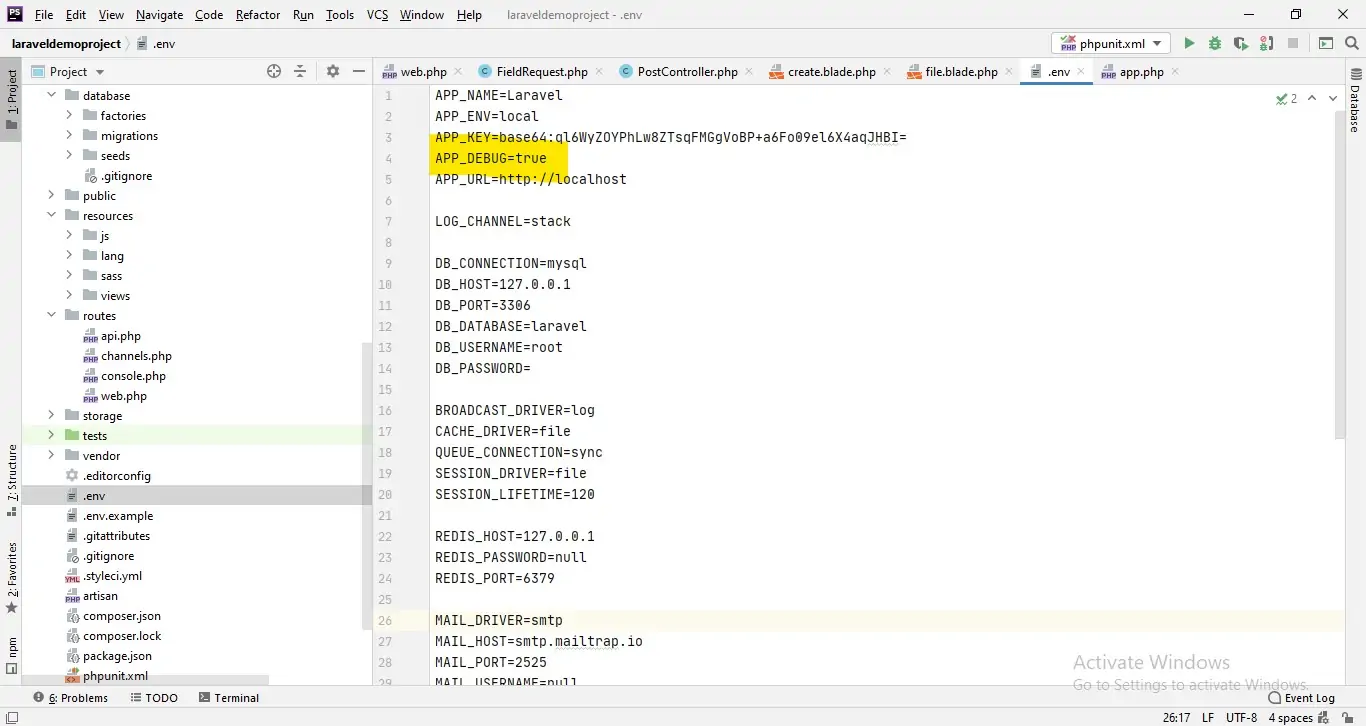Open the Tools menu
The width and height of the screenshot is (1366, 726).
(x=340, y=15)
